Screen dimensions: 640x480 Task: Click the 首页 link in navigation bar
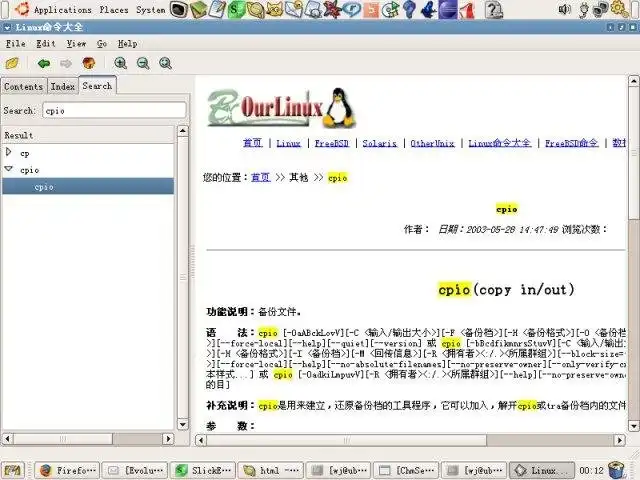click(x=253, y=143)
